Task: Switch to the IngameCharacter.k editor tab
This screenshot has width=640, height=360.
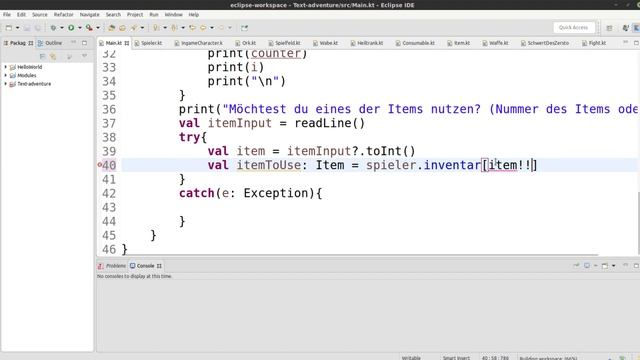Action: 199,43
